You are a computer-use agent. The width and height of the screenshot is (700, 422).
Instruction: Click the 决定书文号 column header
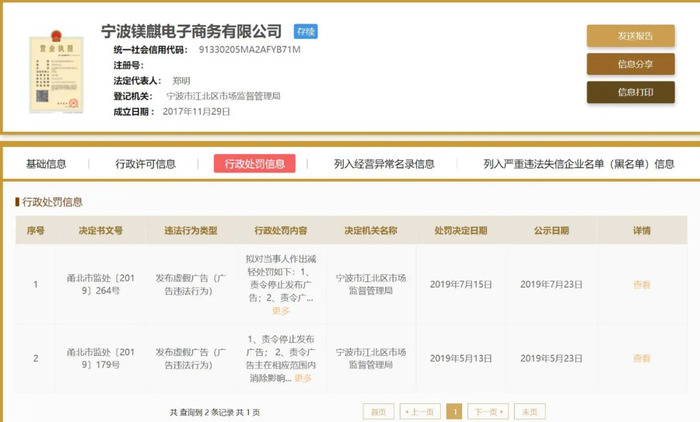100,230
